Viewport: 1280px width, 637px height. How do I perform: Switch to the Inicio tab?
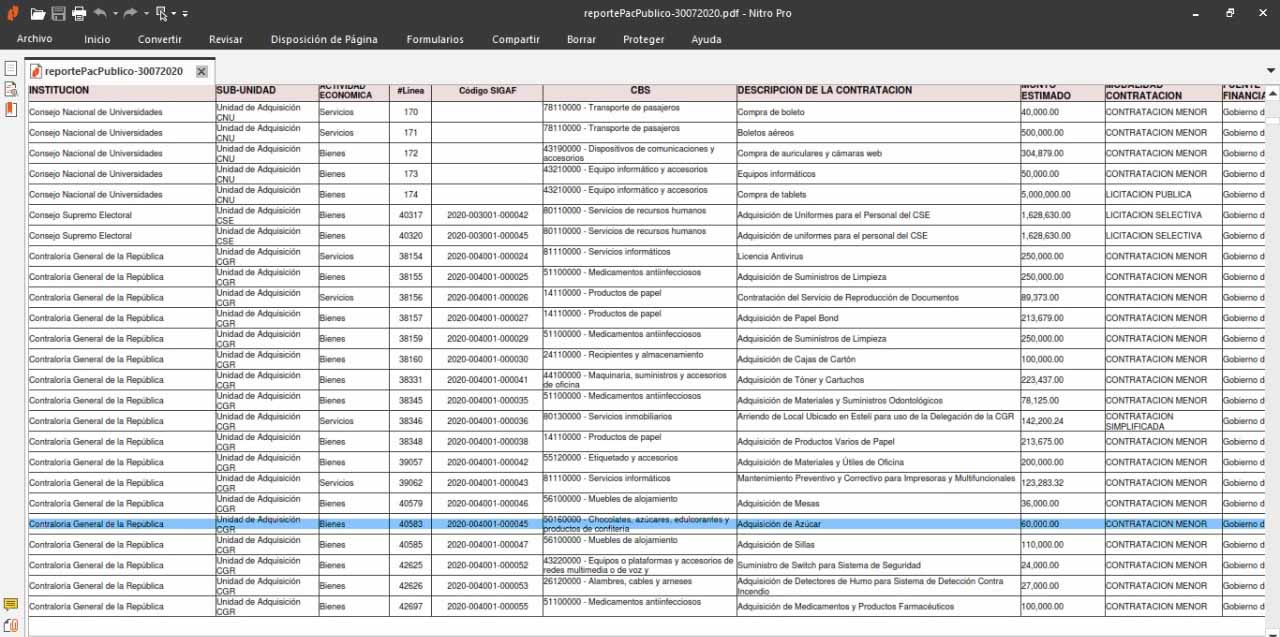point(97,39)
